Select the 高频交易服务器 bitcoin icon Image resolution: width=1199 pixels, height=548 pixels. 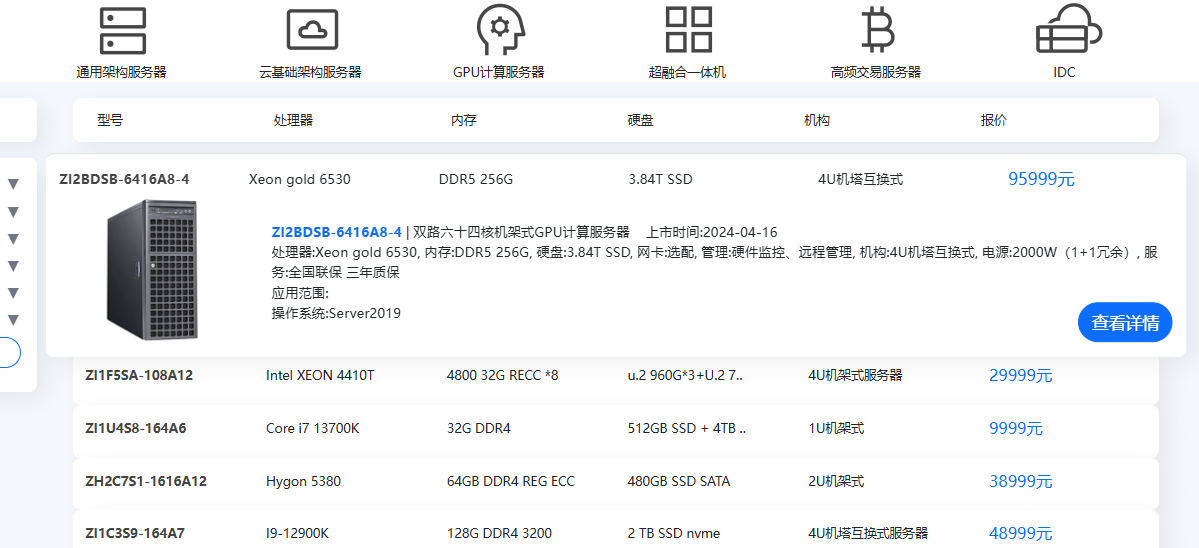coord(876,30)
